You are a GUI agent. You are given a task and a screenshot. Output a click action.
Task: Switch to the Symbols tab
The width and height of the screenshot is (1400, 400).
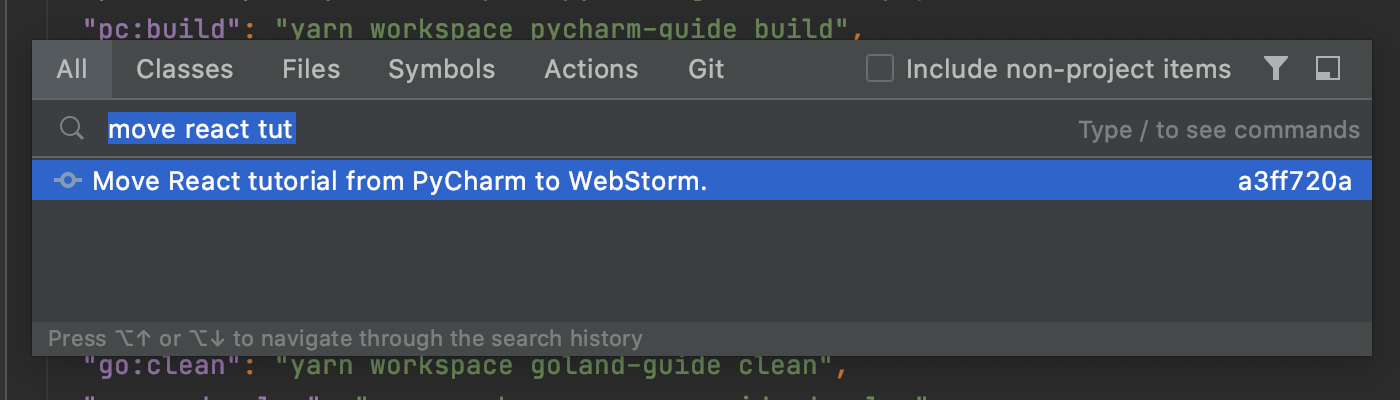pos(442,69)
